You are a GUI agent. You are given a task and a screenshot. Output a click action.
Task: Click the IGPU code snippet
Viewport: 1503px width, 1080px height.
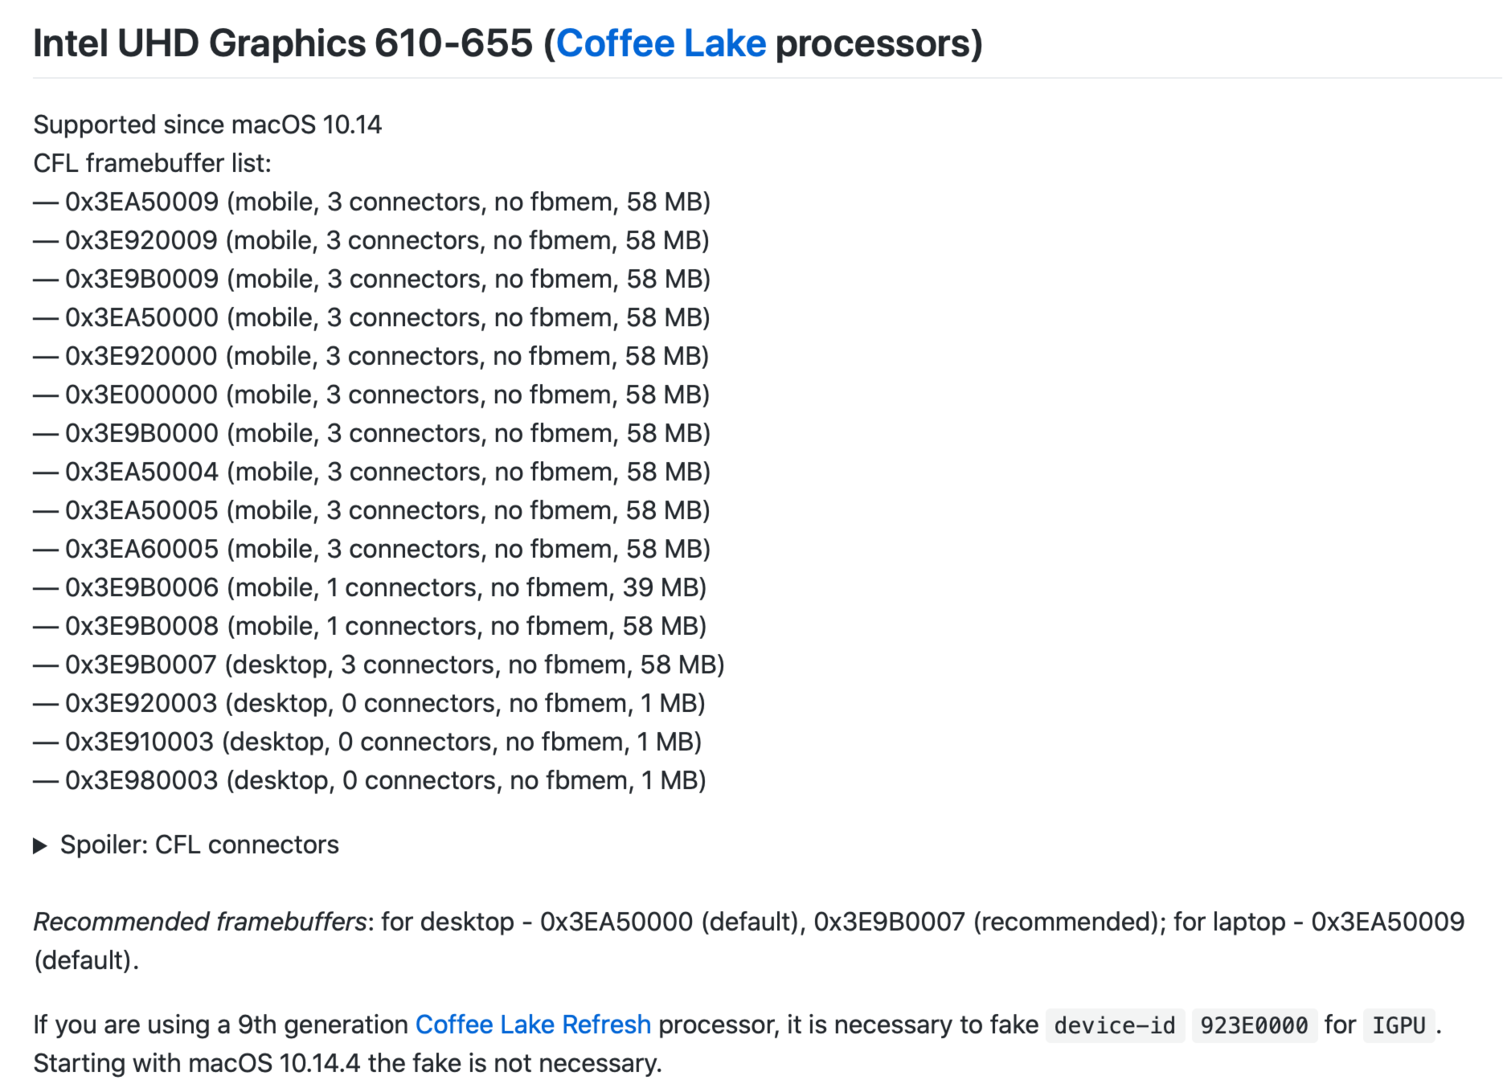click(x=1398, y=1026)
